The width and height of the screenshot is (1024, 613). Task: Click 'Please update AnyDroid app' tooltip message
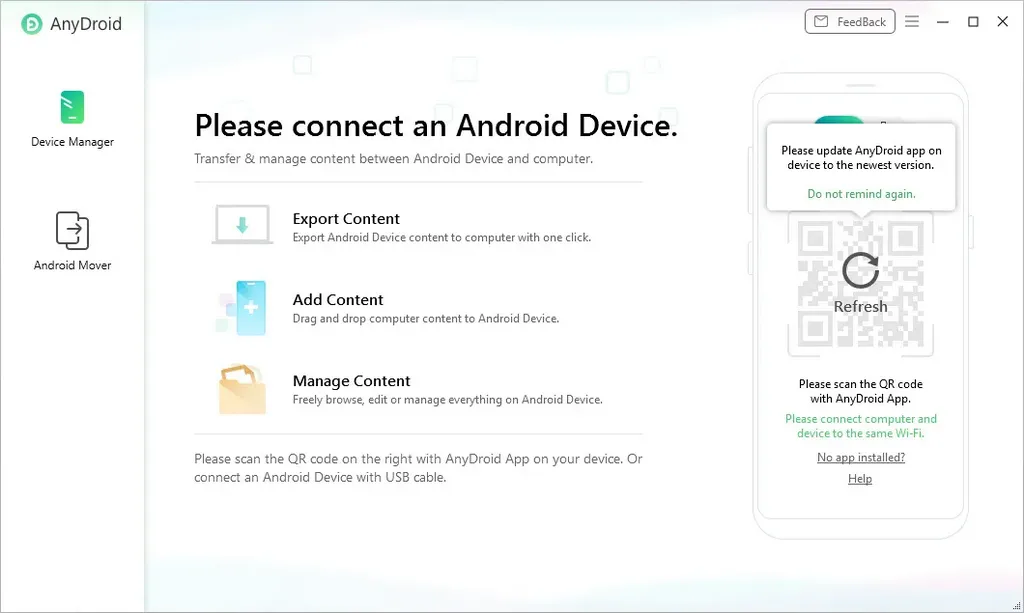[861, 158]
